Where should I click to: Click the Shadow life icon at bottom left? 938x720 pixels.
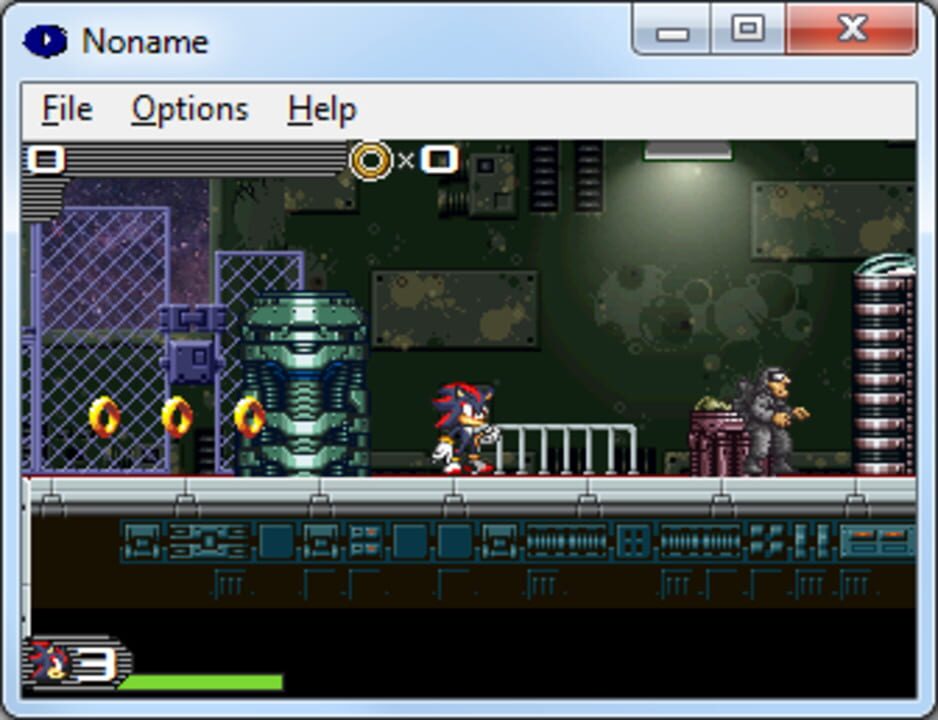coord(49,661)
